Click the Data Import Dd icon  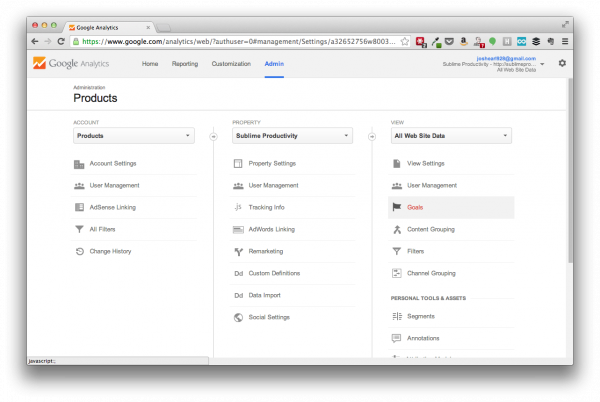[238, 295]
